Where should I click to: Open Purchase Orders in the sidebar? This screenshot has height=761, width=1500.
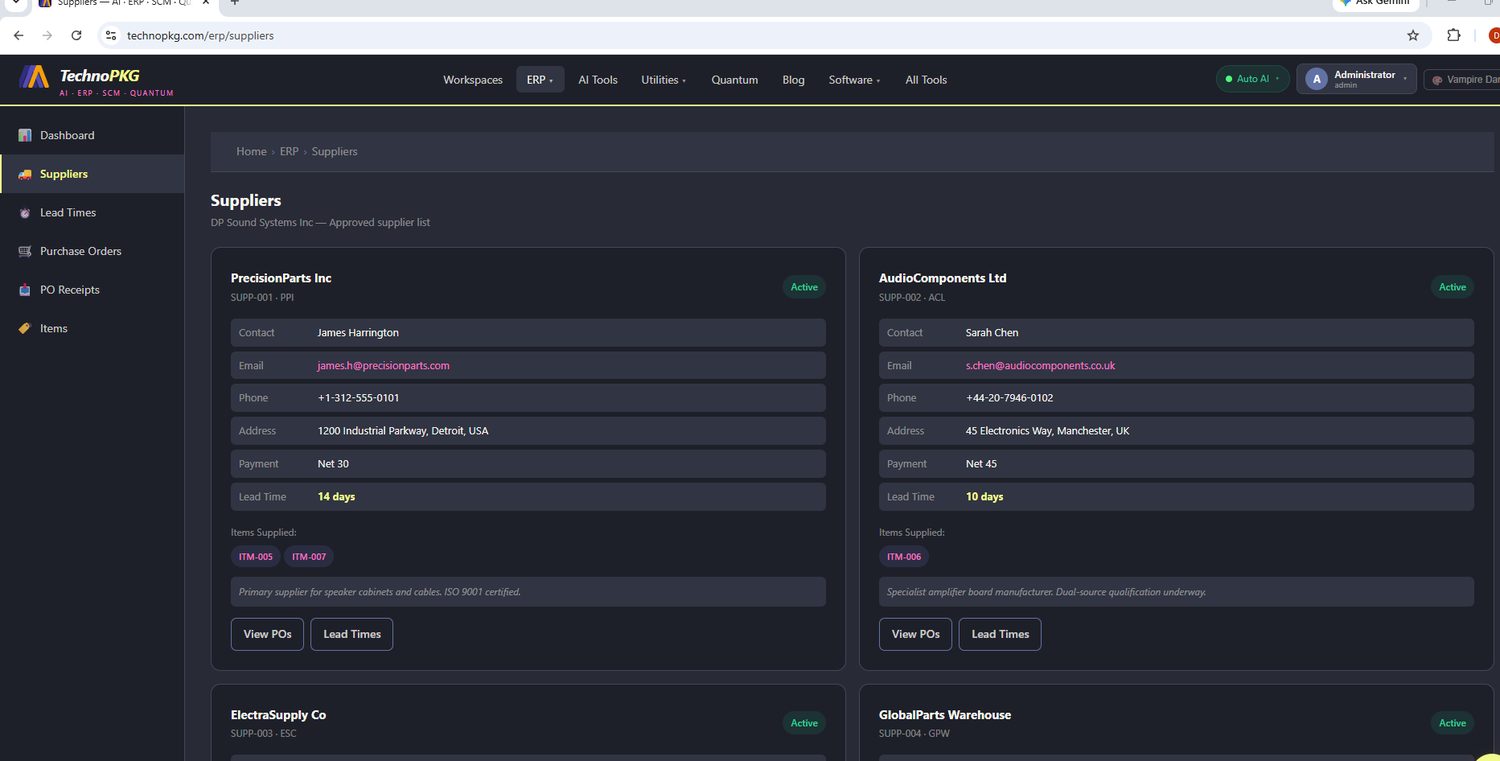(x=92, y=251)
